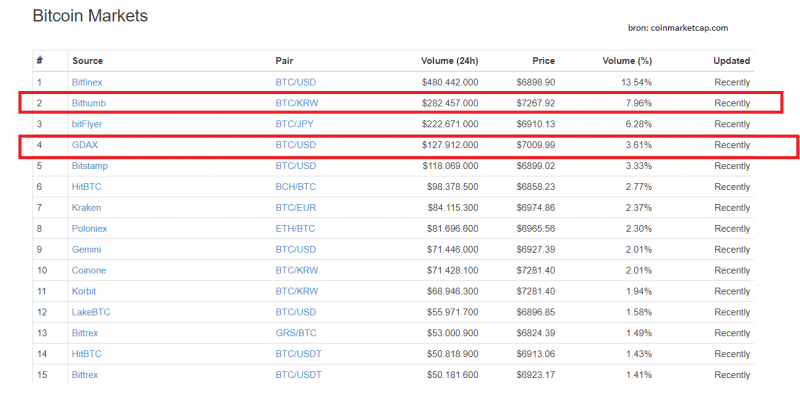This screenshot has width=800, height=394.
Task: Open GDAX BTC/USD pair link
Action: coord(295,145)
